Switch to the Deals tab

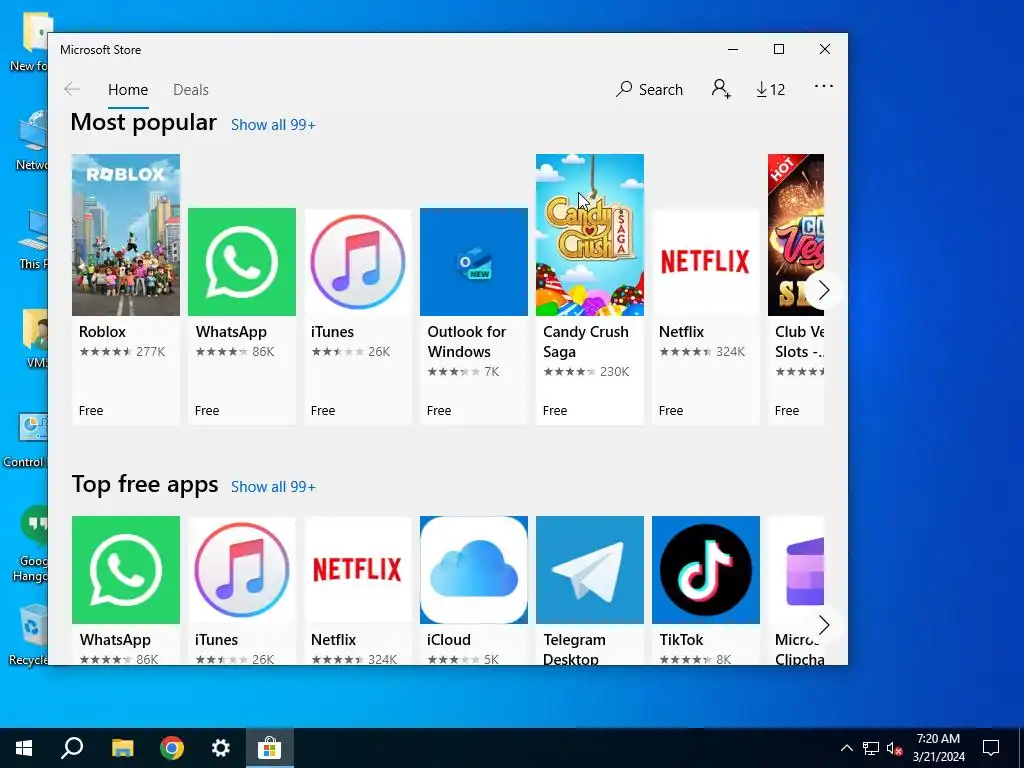tap(191, 89)
